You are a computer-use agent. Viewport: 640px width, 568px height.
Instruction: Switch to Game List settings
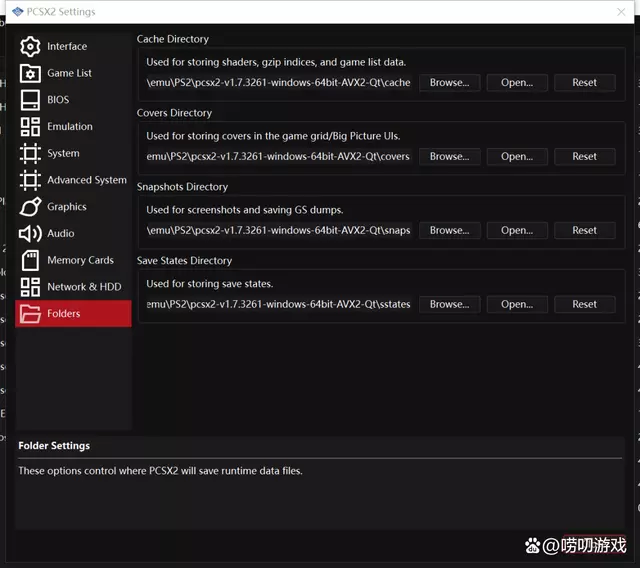pos(73,73)
